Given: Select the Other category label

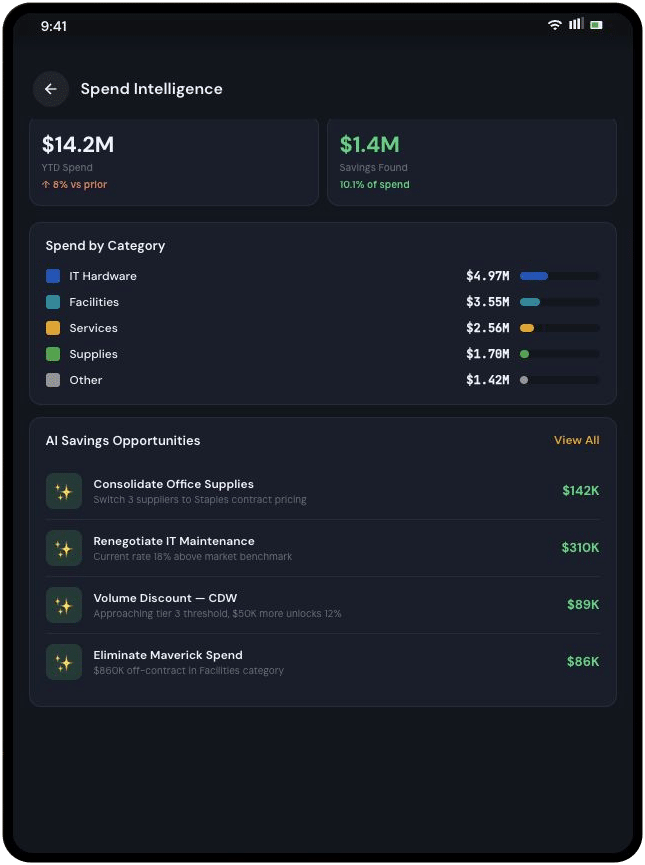Looking at the screenshot, I should click(86, 380).
